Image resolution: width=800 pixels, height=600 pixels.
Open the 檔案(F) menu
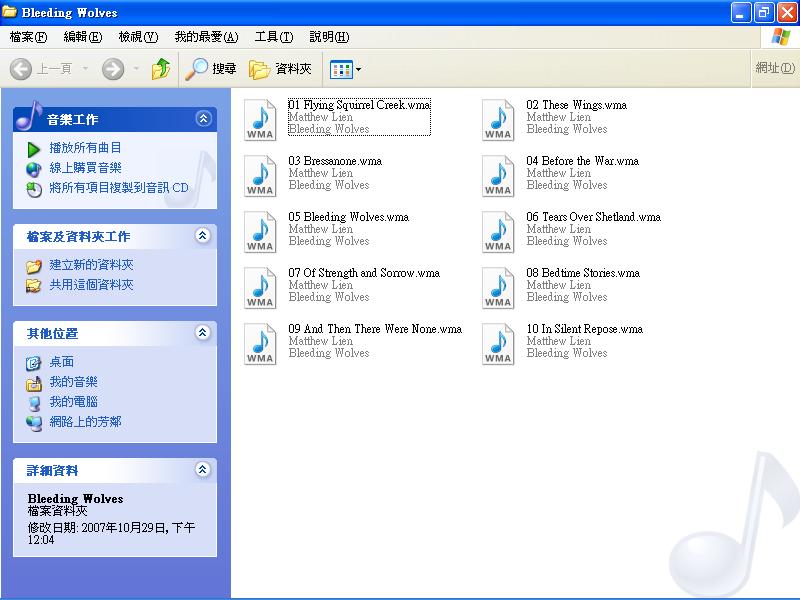pyautogui.click(x=28, y=37)
